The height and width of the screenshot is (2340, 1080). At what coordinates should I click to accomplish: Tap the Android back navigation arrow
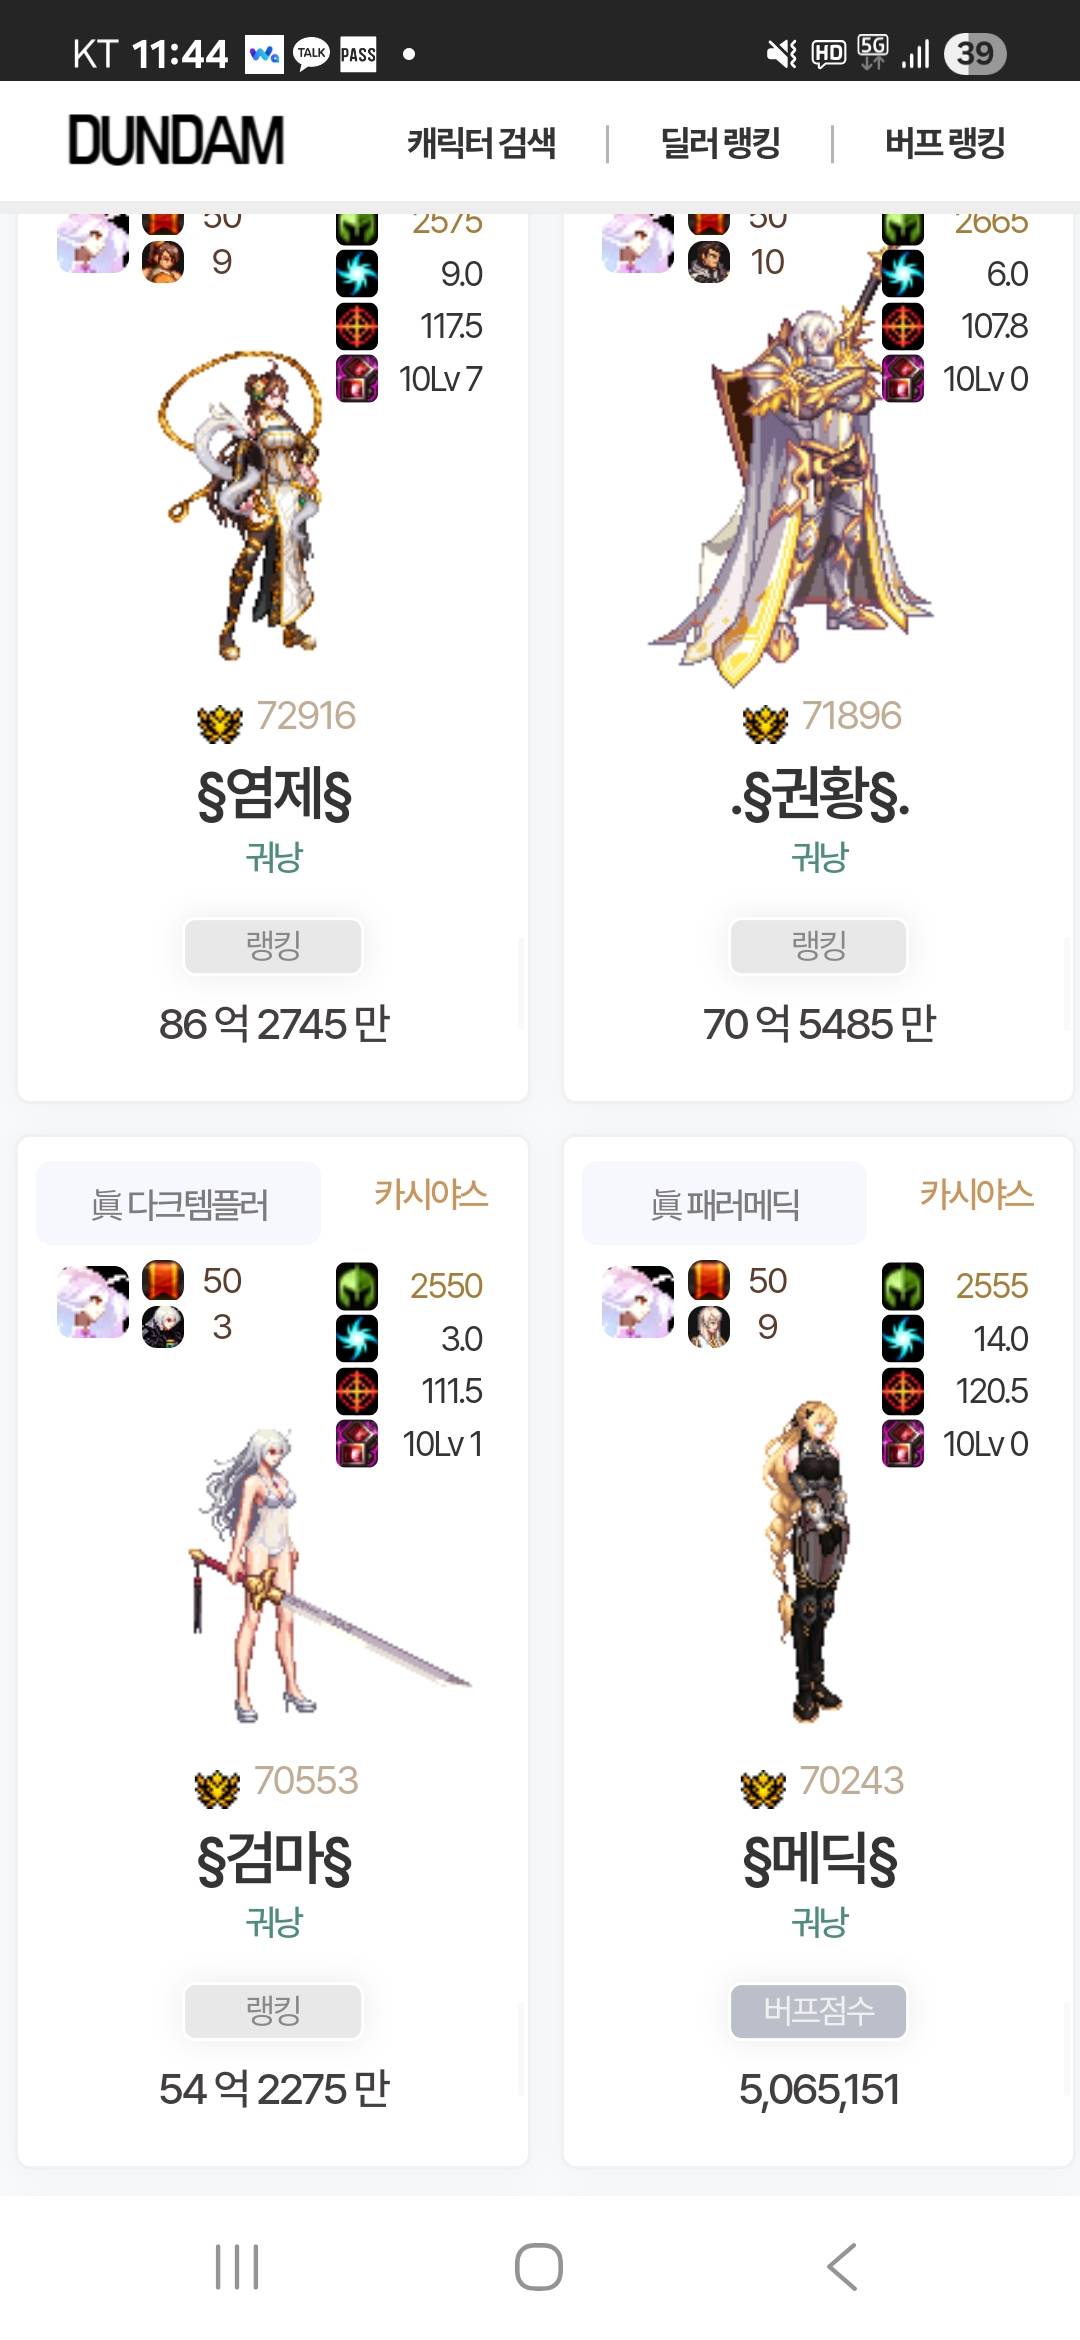click(x=842, y=2267)
